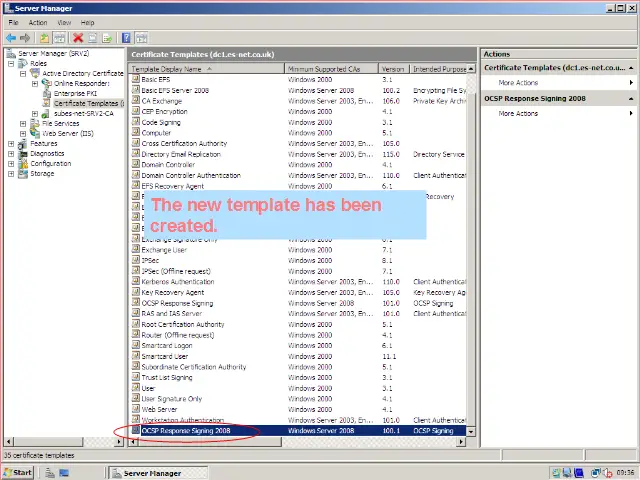Click the Properties icon in toolbar
Screen dimensions: 640x480
[93, 38]
